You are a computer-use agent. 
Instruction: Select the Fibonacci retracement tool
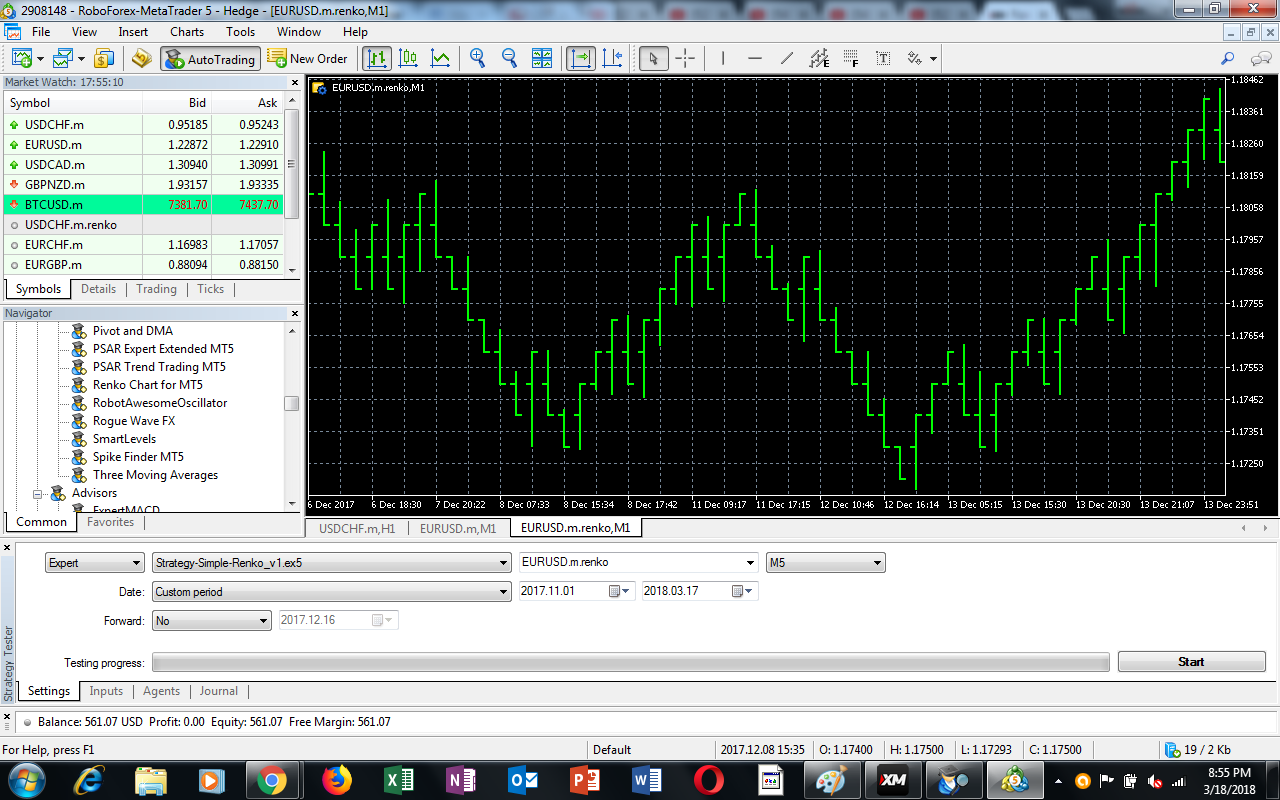[851, 59]
